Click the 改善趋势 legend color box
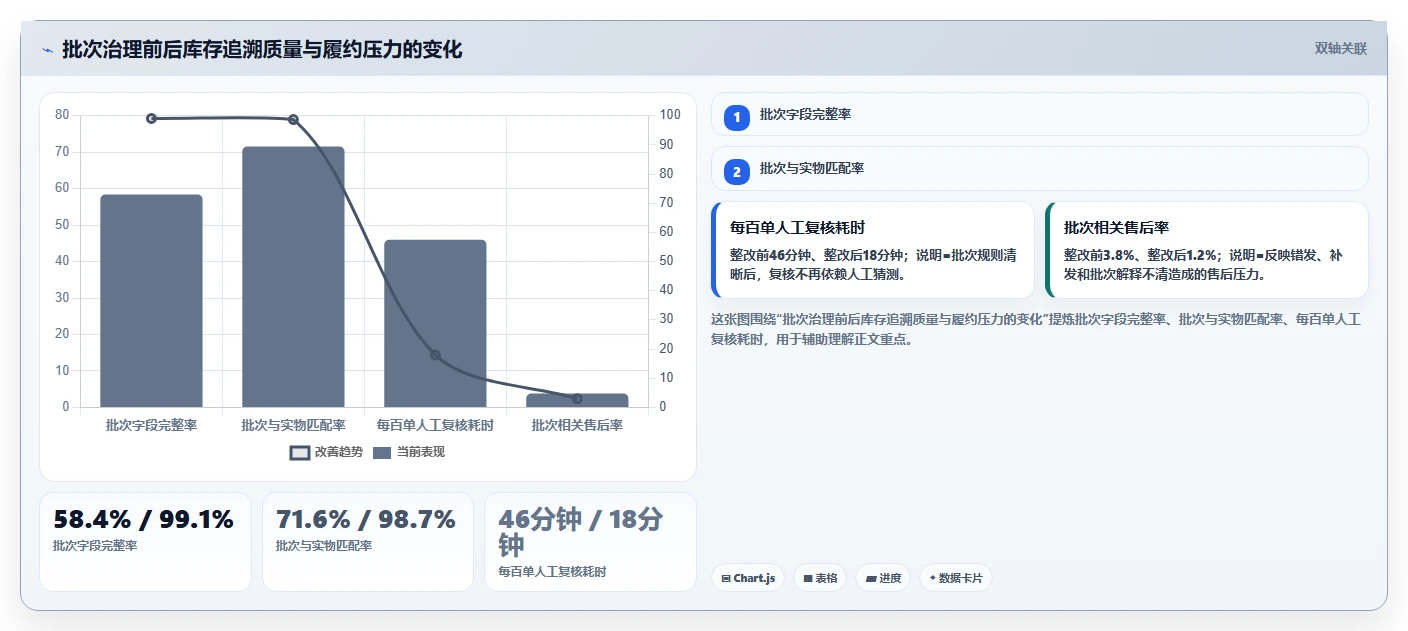Screen dimensions: 1408x631 299,453
